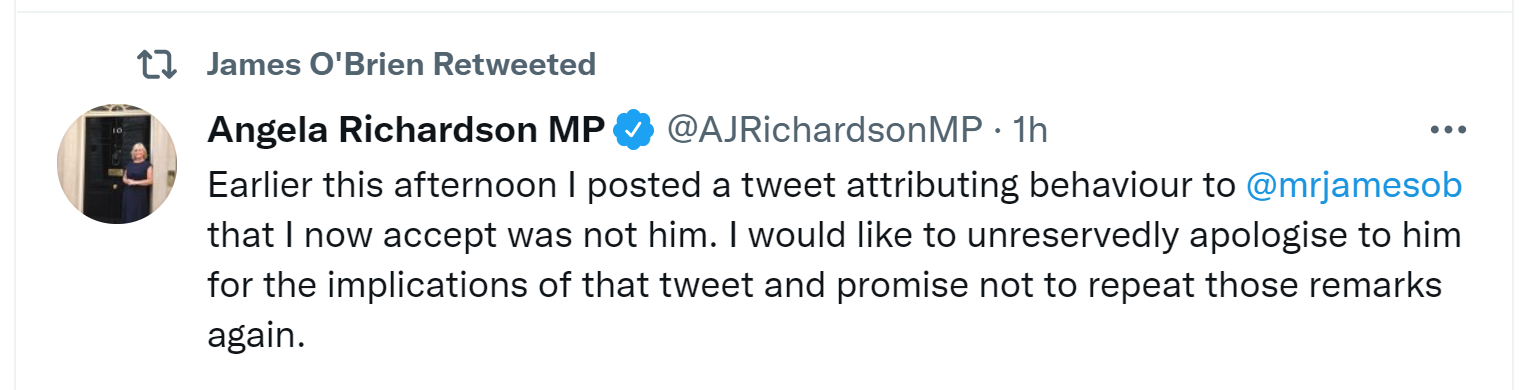Image resolution: width=1521 pixels, height=390 pixels.
Task: Open the tweet via its 1h timestamp
Action: click(x=1030, y=129)
